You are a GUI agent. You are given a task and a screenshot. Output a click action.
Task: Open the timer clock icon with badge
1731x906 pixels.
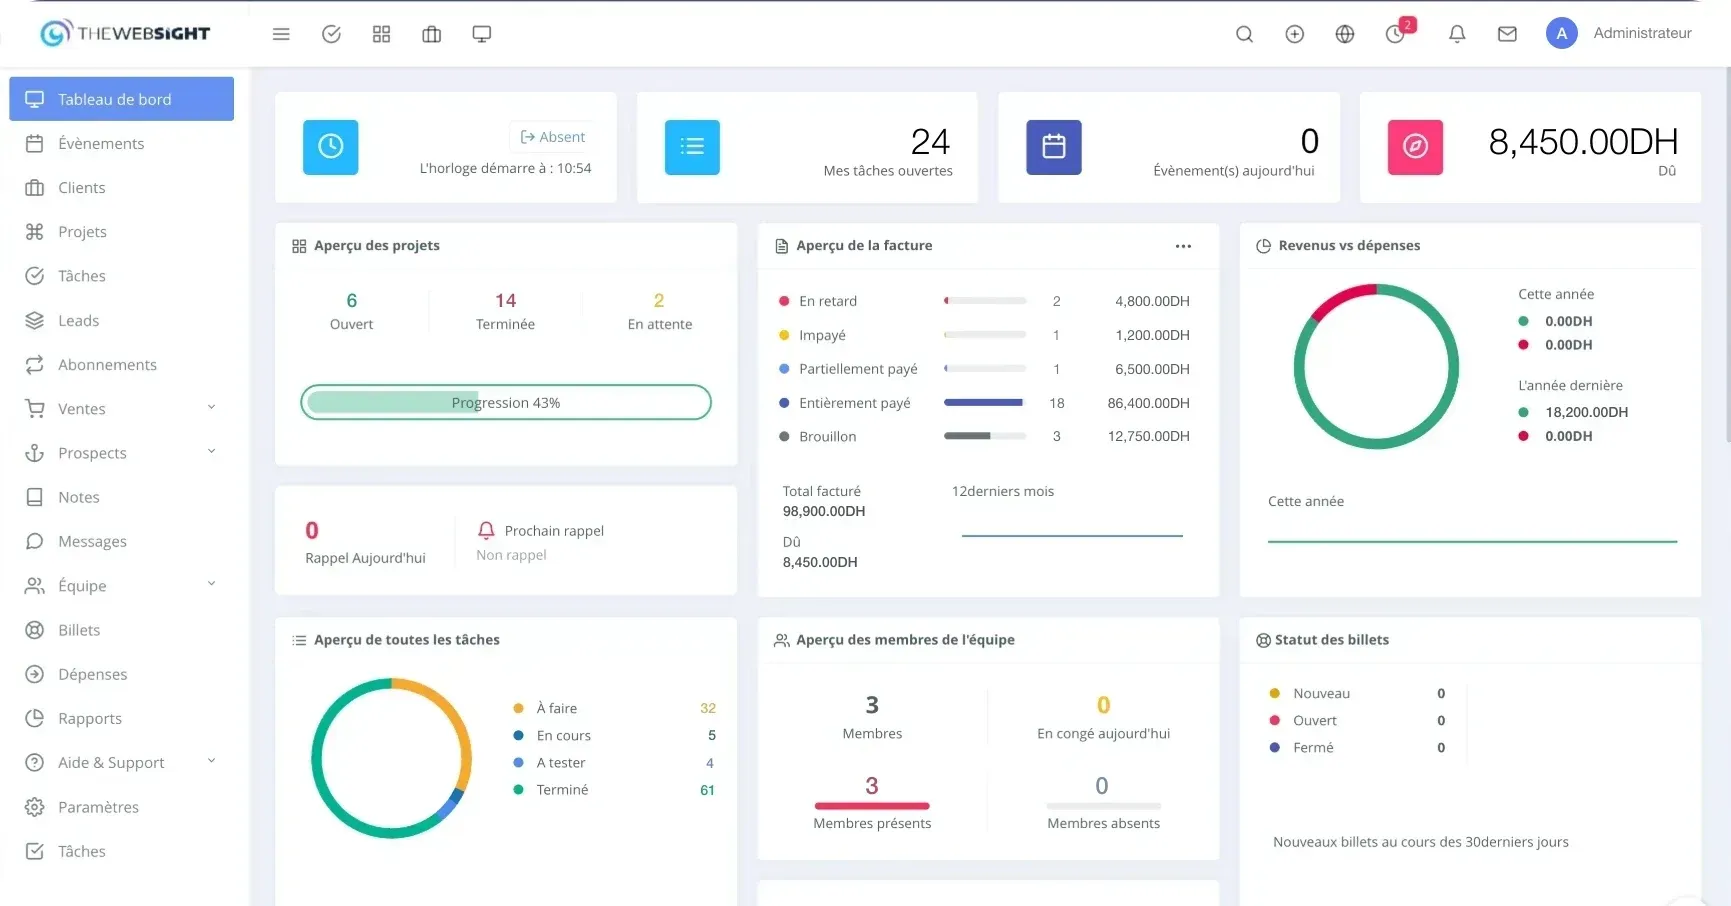[1396, 34]
